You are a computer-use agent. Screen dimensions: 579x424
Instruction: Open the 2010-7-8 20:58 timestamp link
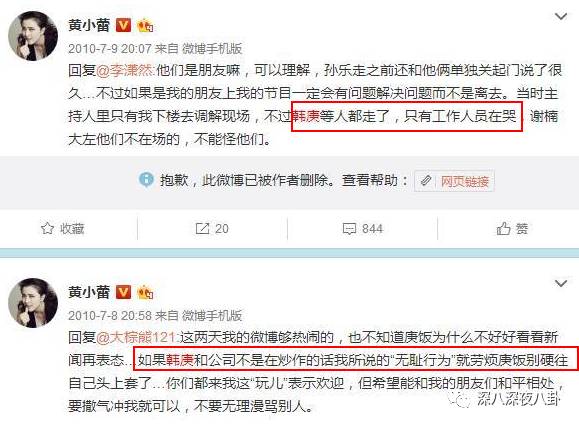click(x=110, y=315)
